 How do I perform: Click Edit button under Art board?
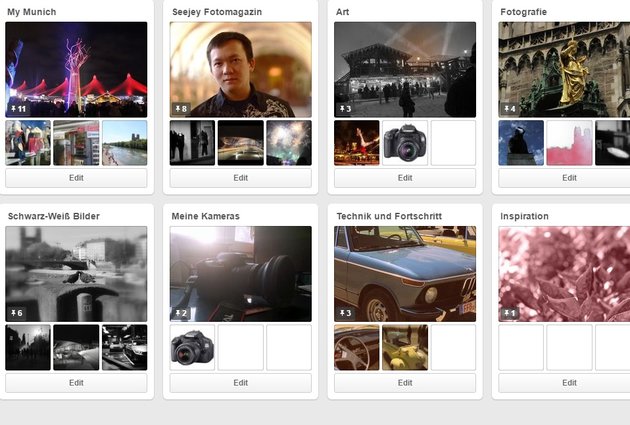pyautogui.click(x=405, y=178)
